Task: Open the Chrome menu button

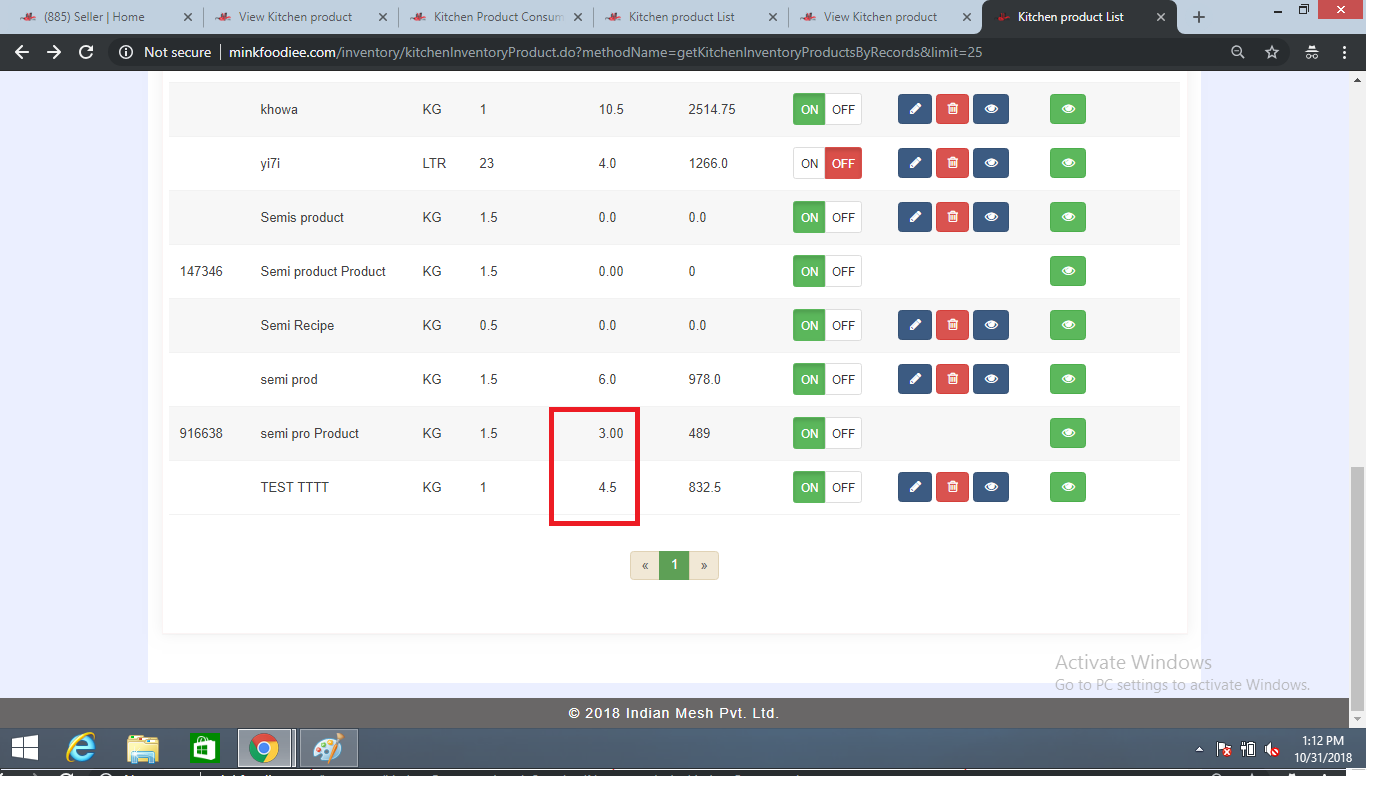Action: tap(1346, 52)
